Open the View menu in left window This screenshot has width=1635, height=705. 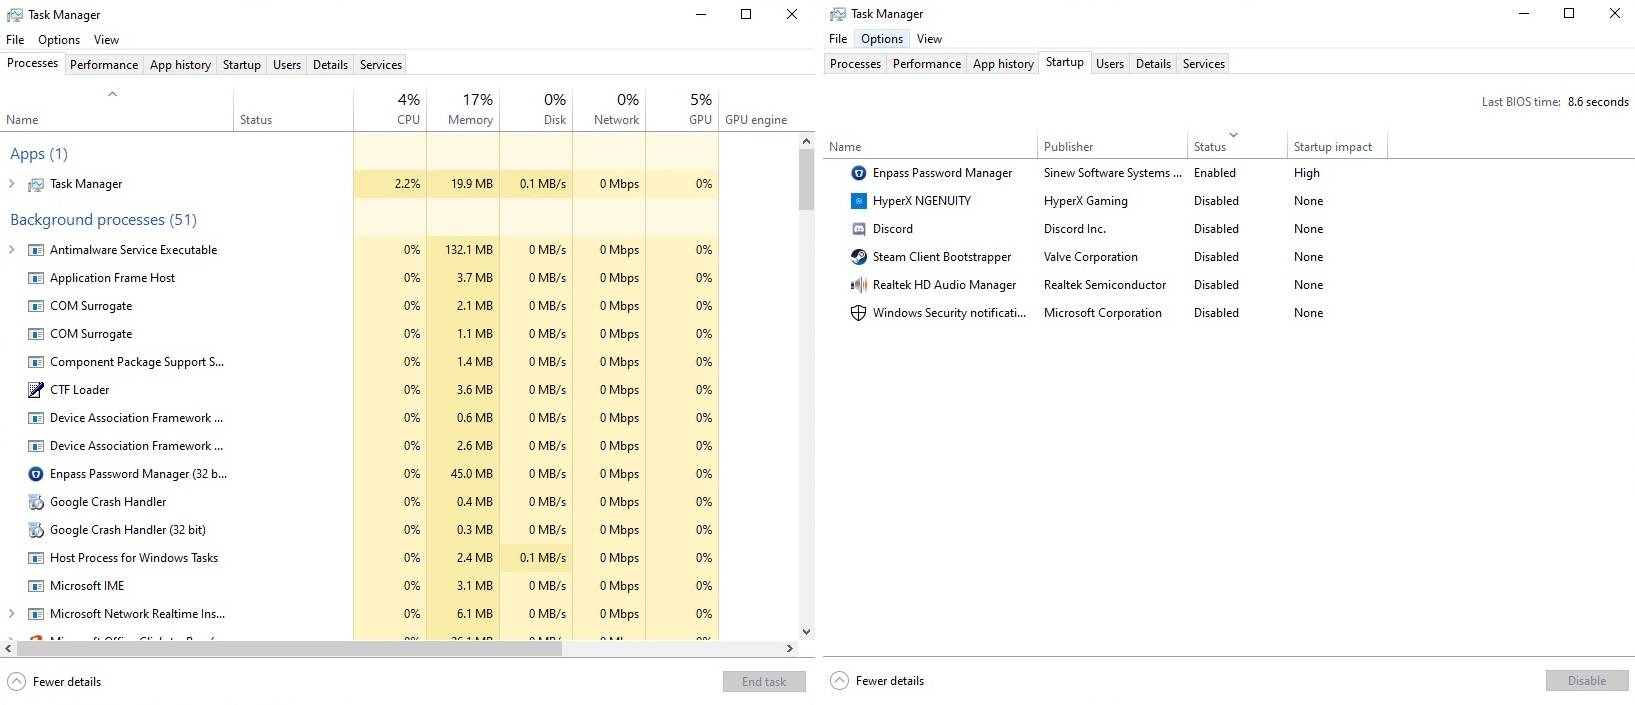click(x=106, y=40)
